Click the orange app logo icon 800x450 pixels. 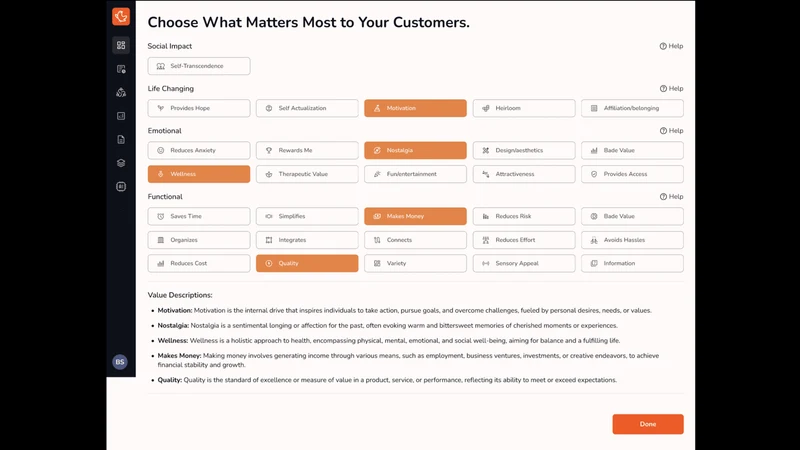(121, 16)
